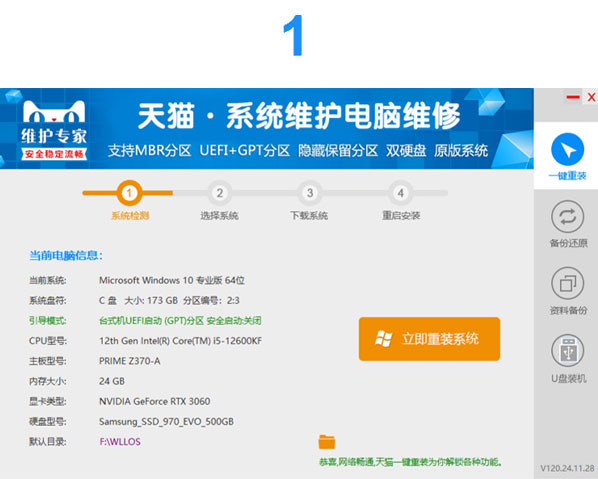Click the 天猫·系统维护电脑维修 banner title
598x479 pixels.
pyautogui.click(x=299, y=116)
